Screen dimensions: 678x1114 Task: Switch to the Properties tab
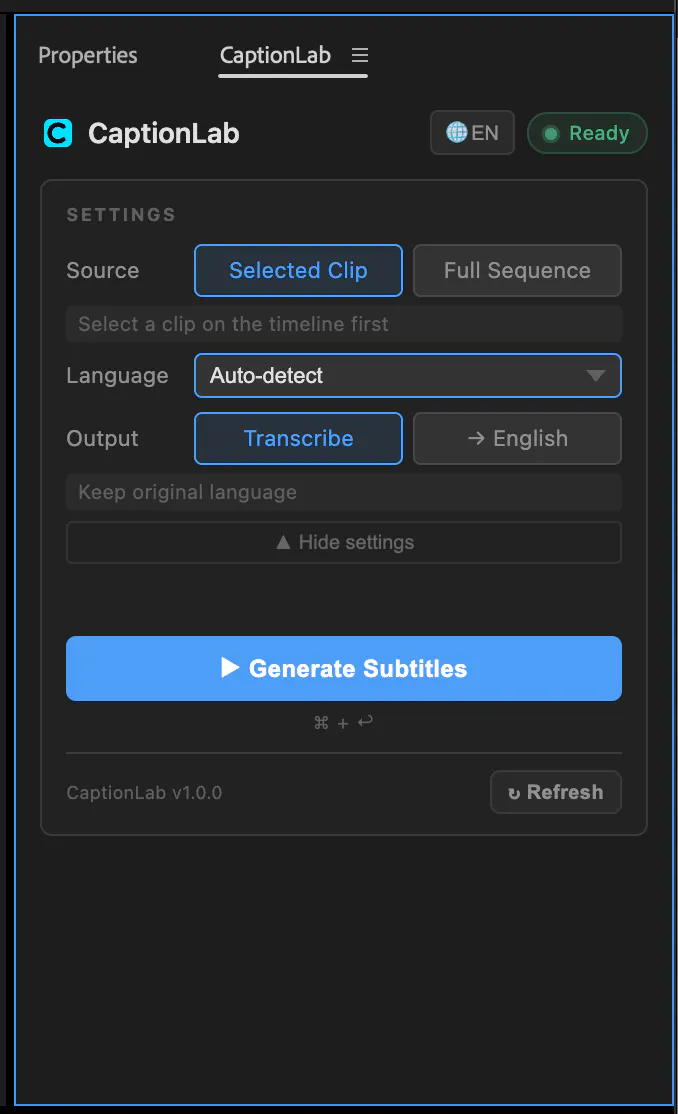pos(88,55)
